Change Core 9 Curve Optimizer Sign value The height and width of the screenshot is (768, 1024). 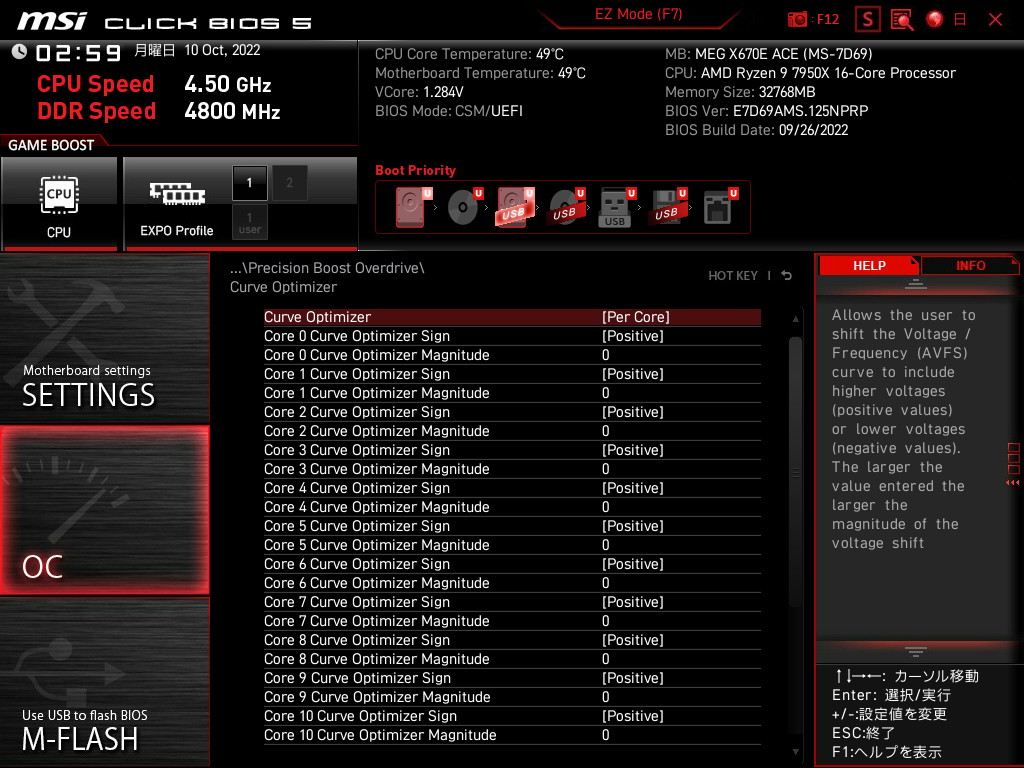[x=632, y=678]
